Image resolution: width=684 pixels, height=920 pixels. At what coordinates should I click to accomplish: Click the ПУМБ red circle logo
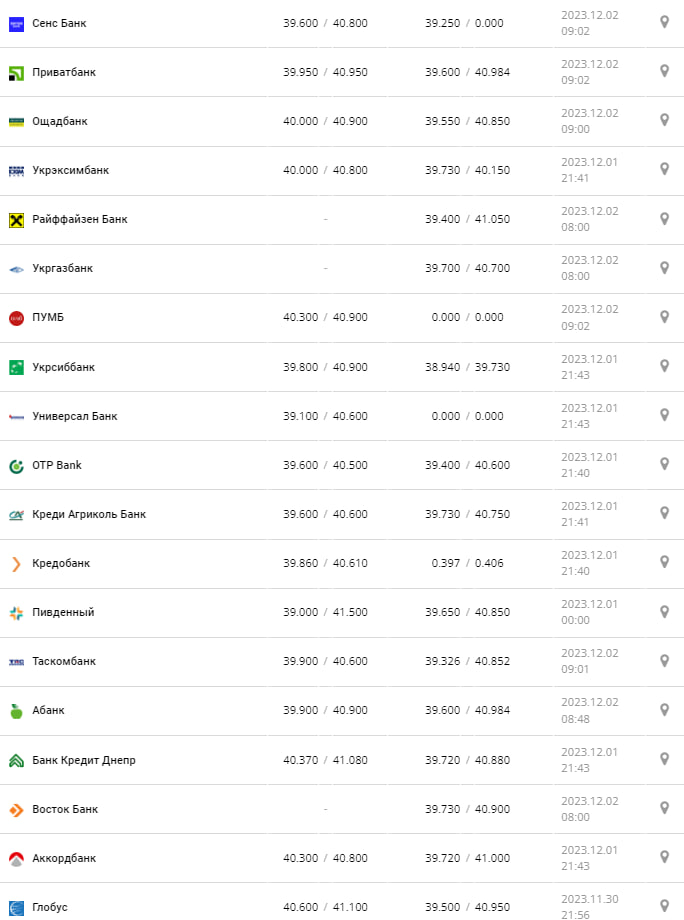(x=16, y=318)
